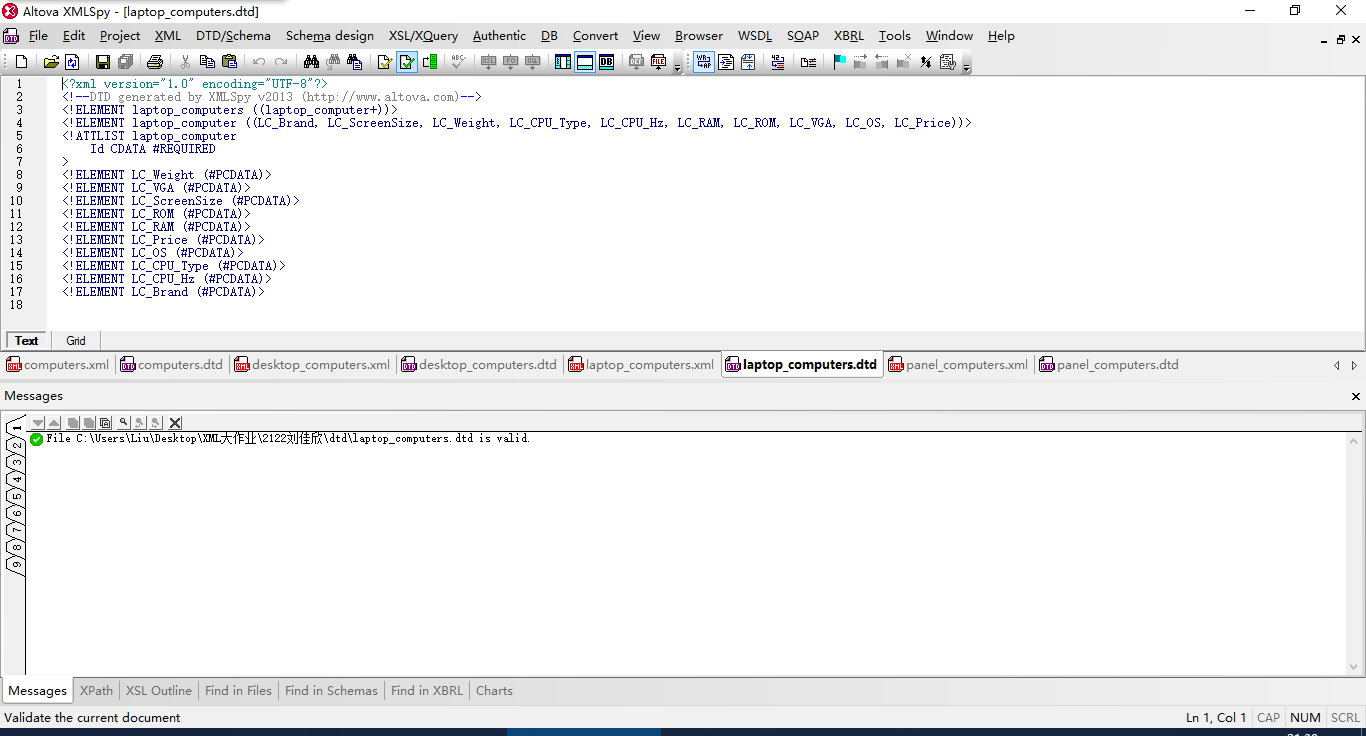
Task: Switch to Grid view tab
Action: (76, 341)
